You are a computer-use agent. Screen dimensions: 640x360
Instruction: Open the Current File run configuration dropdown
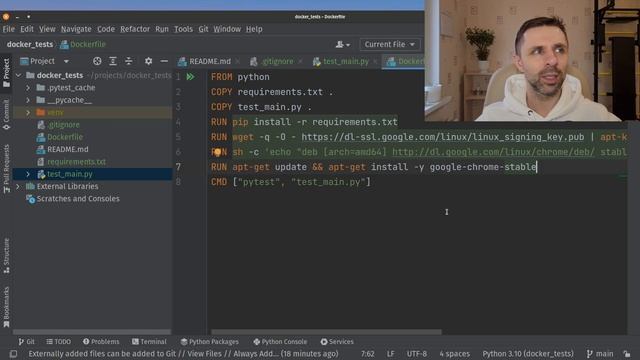[389, 44]
